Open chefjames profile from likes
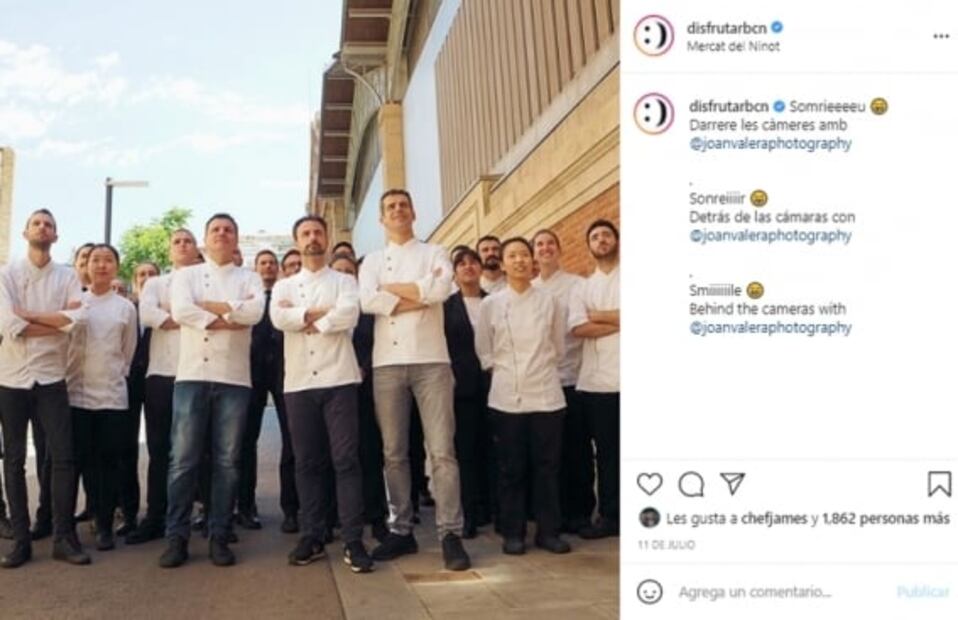Screen dimensions: 958x620 coord(773,519)
